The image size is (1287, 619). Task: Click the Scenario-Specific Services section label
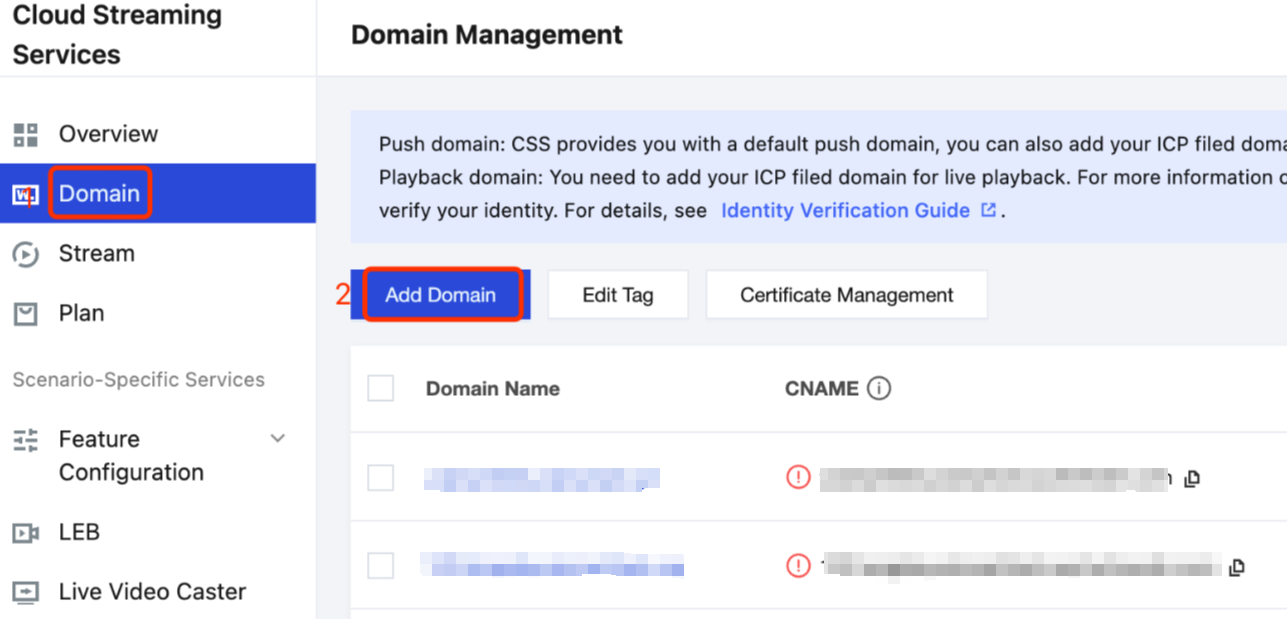click(139, 380)
